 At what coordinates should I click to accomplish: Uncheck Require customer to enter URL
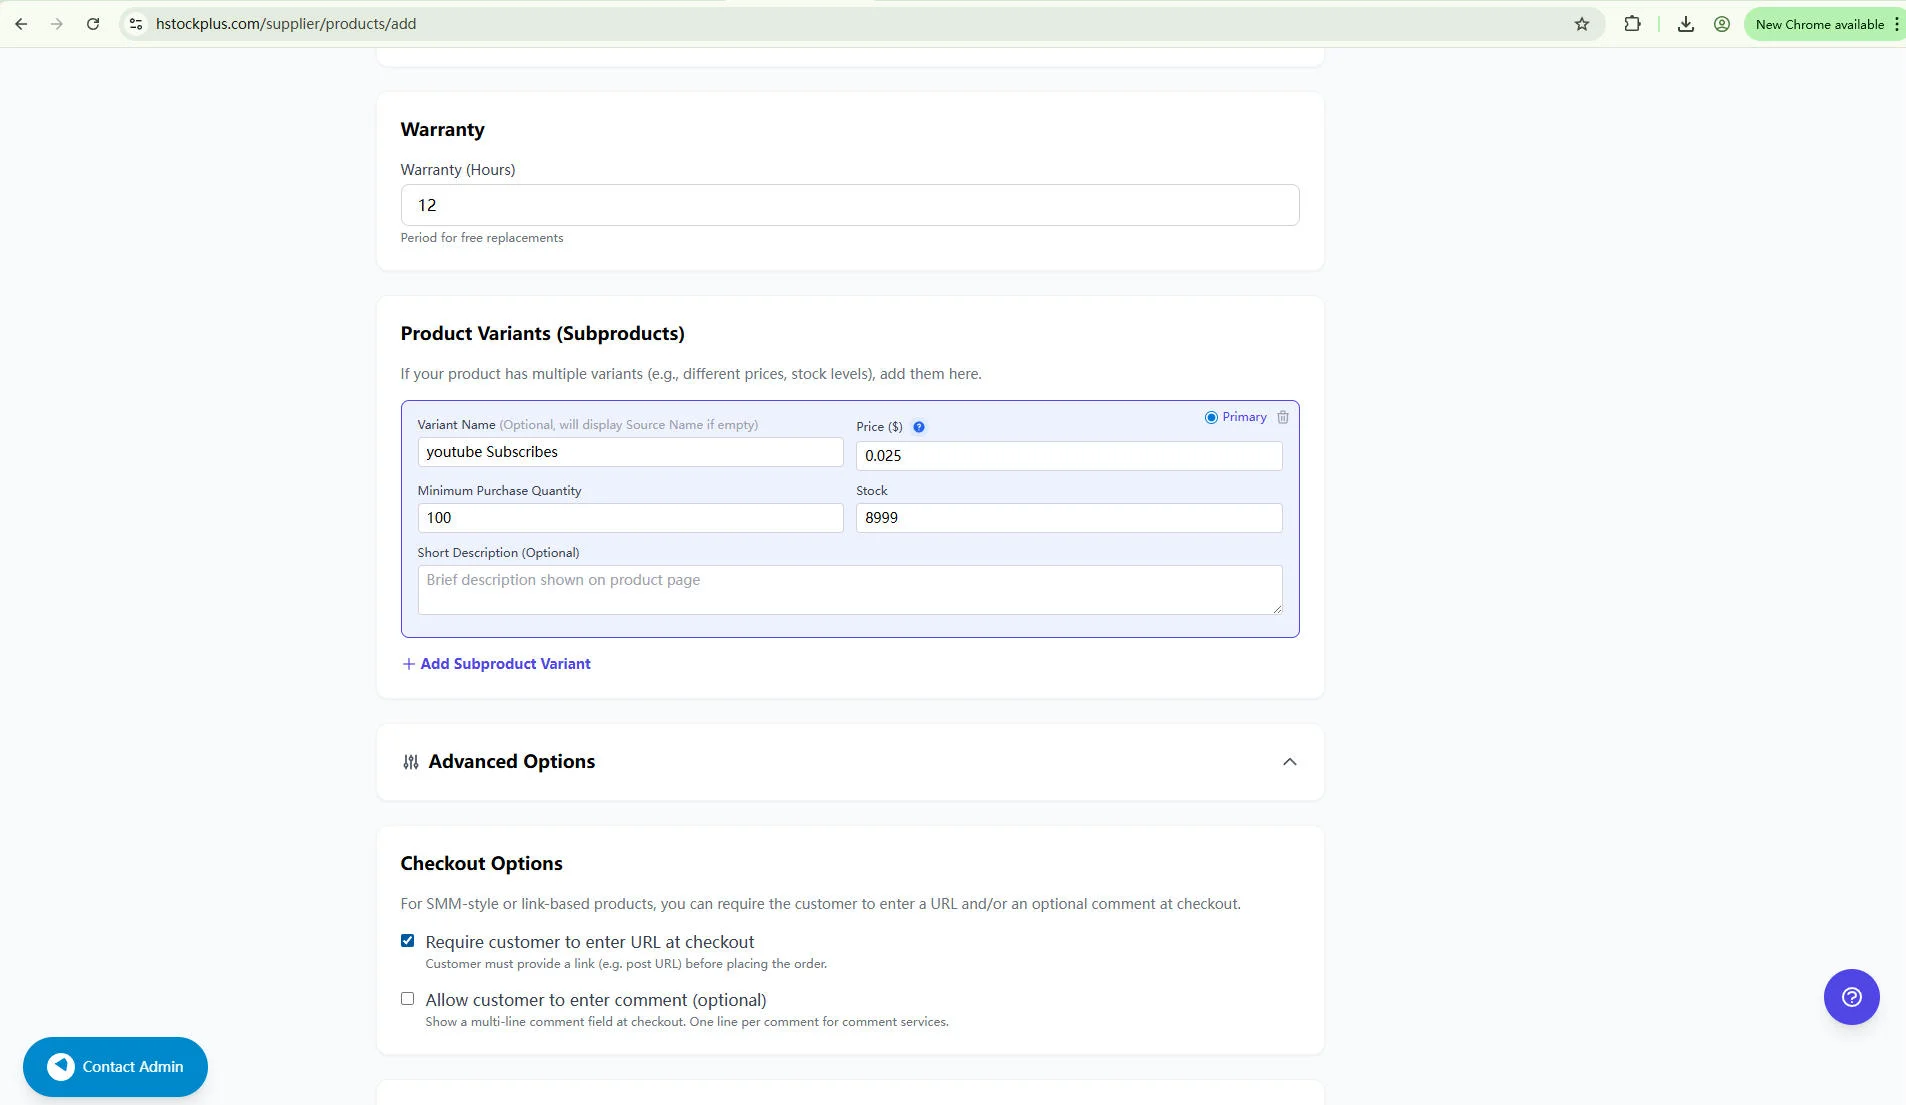407,941
